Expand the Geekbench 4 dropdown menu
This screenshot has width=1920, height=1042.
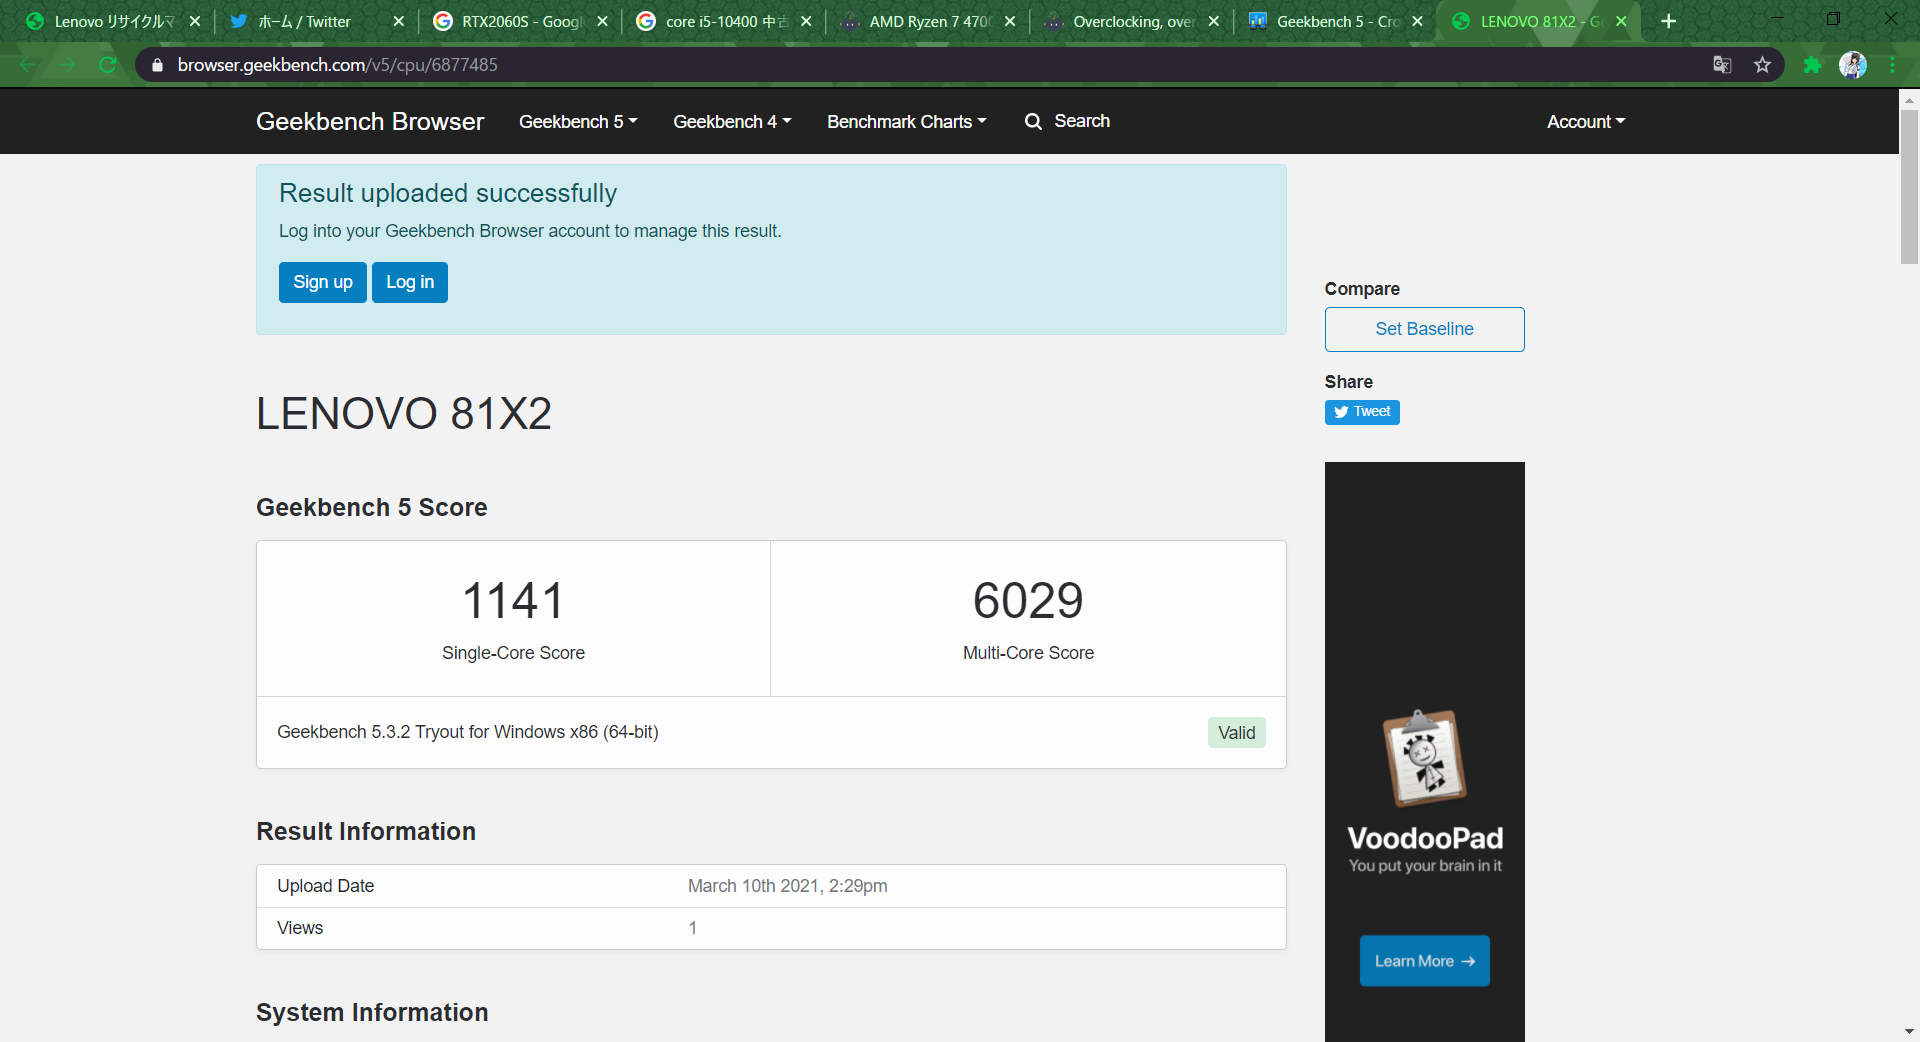(732, 121)
